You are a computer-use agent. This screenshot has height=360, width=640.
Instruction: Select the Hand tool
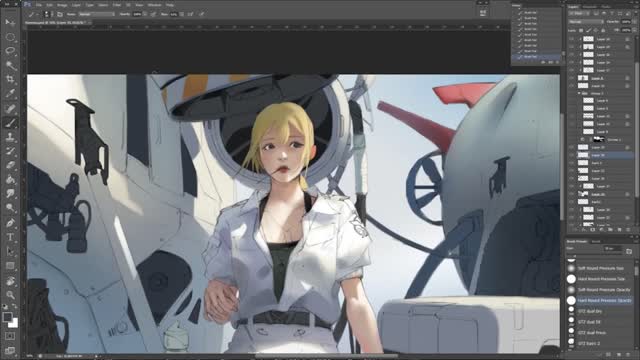10,280
